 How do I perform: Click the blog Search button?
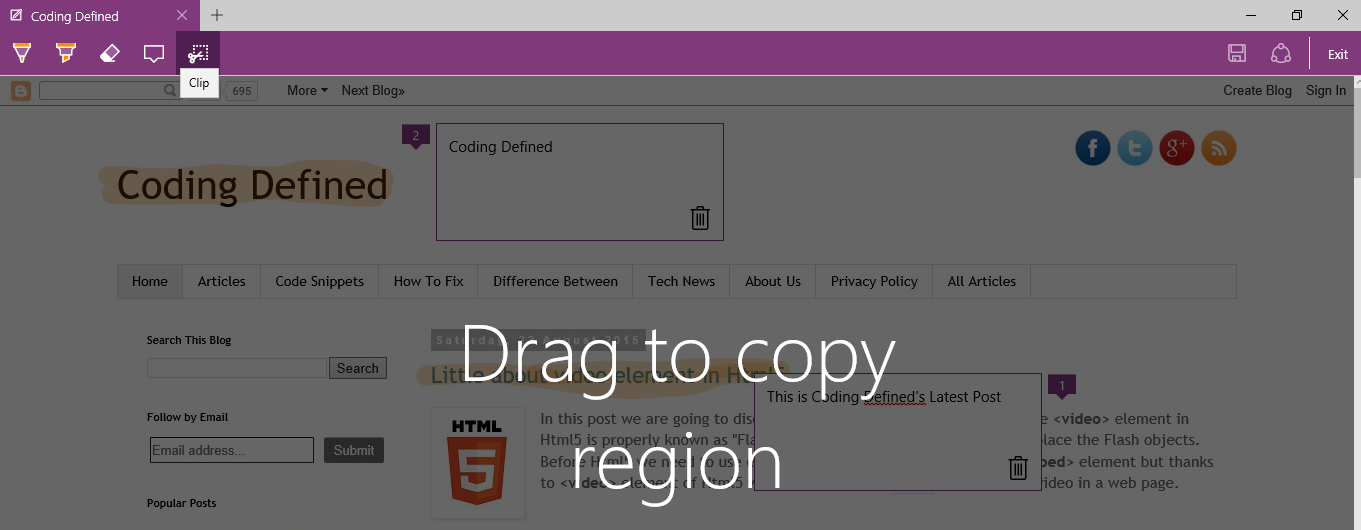click(x=358, y=368)
